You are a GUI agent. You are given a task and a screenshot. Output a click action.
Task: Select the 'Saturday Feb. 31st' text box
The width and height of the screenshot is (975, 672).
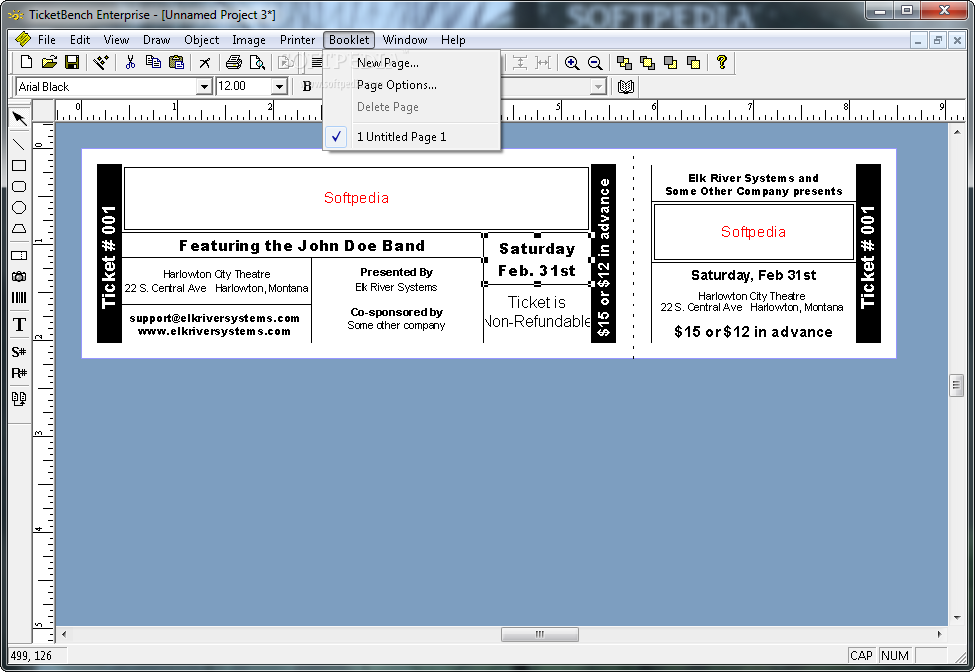point(537,260)
